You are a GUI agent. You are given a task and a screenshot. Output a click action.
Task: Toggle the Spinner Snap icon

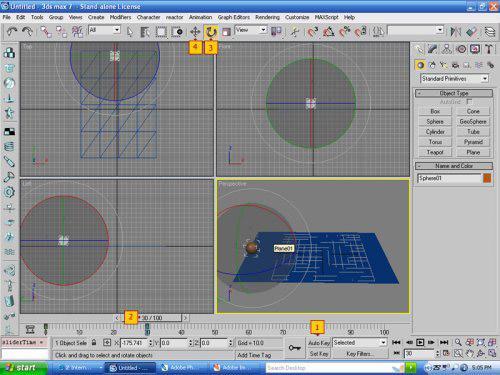coord(361,32)
